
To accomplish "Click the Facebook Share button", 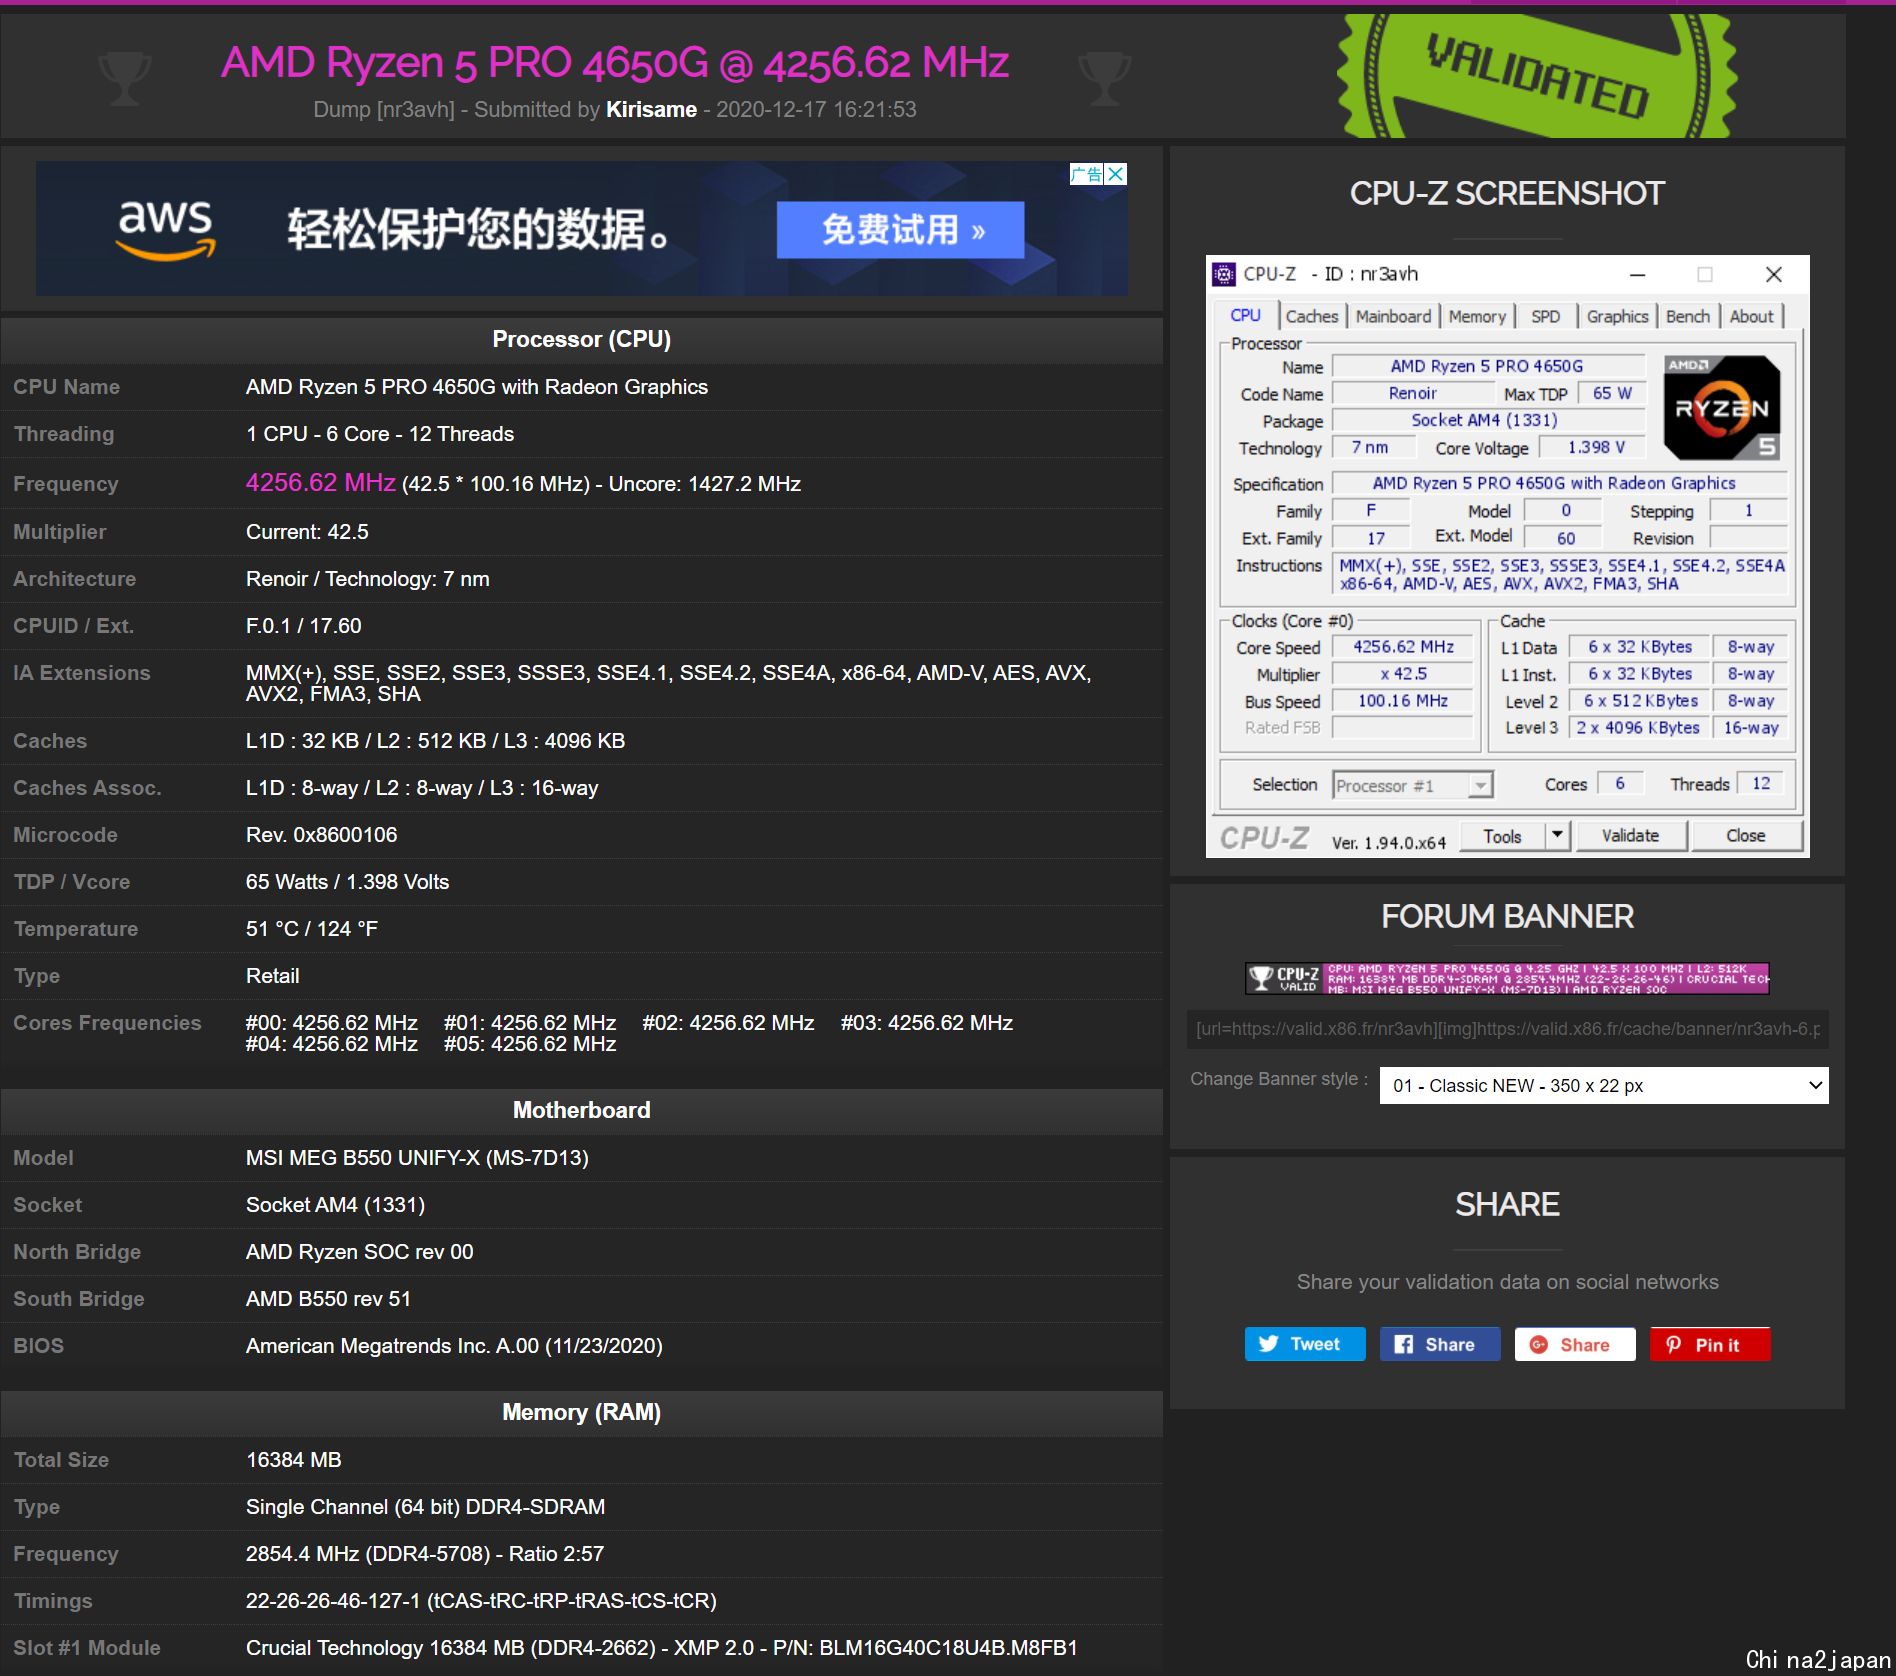I will pos(1440,1344).
